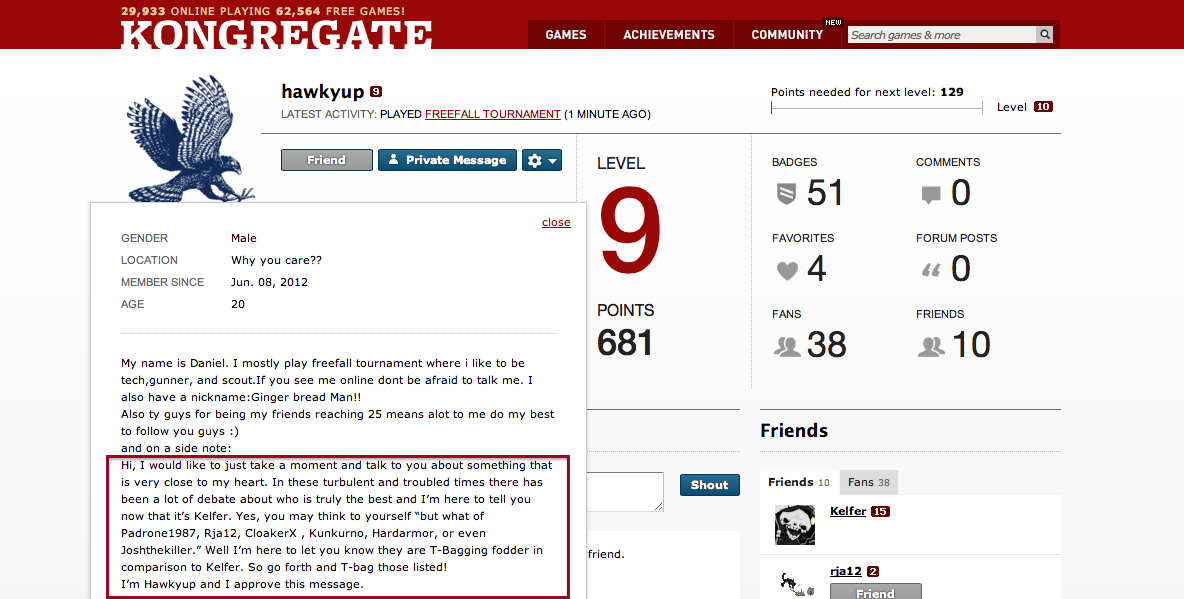Click the Shout button
1184x599 pixels.
point(709,485)
